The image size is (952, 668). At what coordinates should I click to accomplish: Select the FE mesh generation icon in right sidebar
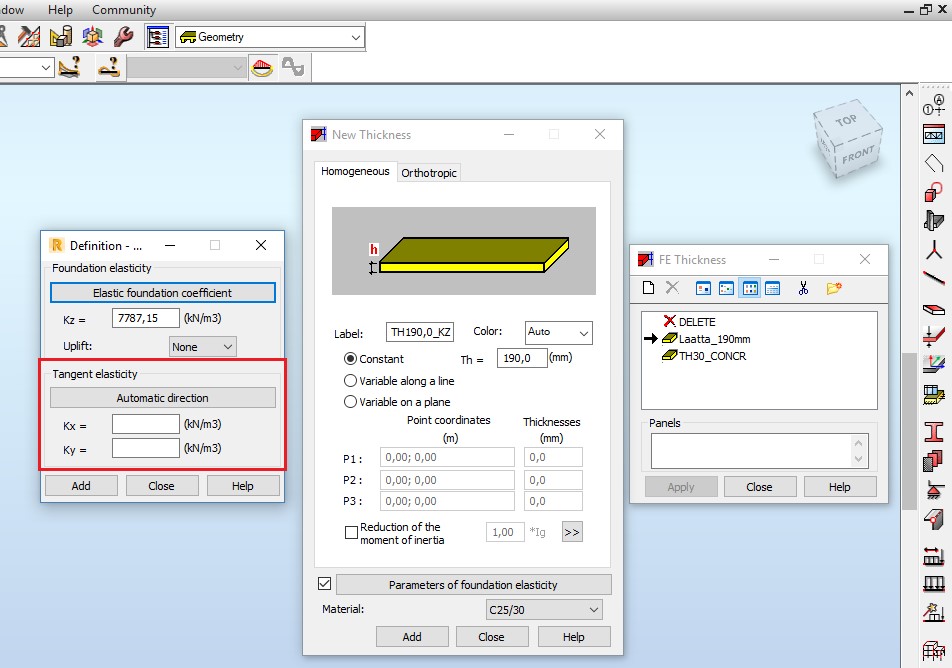934,393
